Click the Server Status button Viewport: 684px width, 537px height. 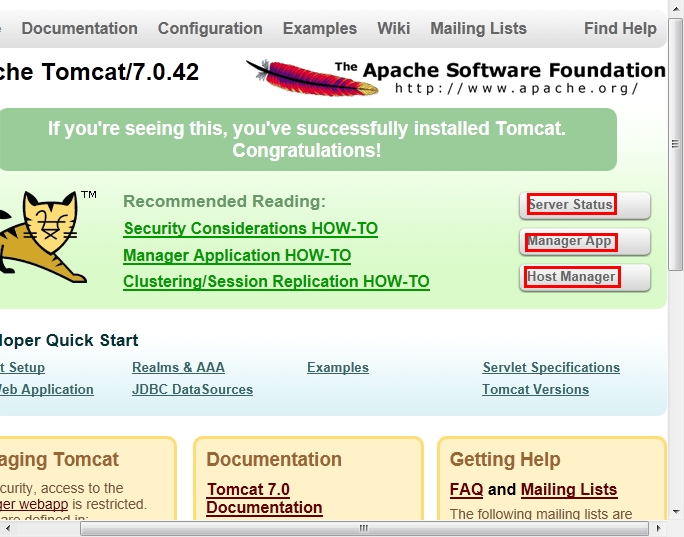click(x=585, y=205)
